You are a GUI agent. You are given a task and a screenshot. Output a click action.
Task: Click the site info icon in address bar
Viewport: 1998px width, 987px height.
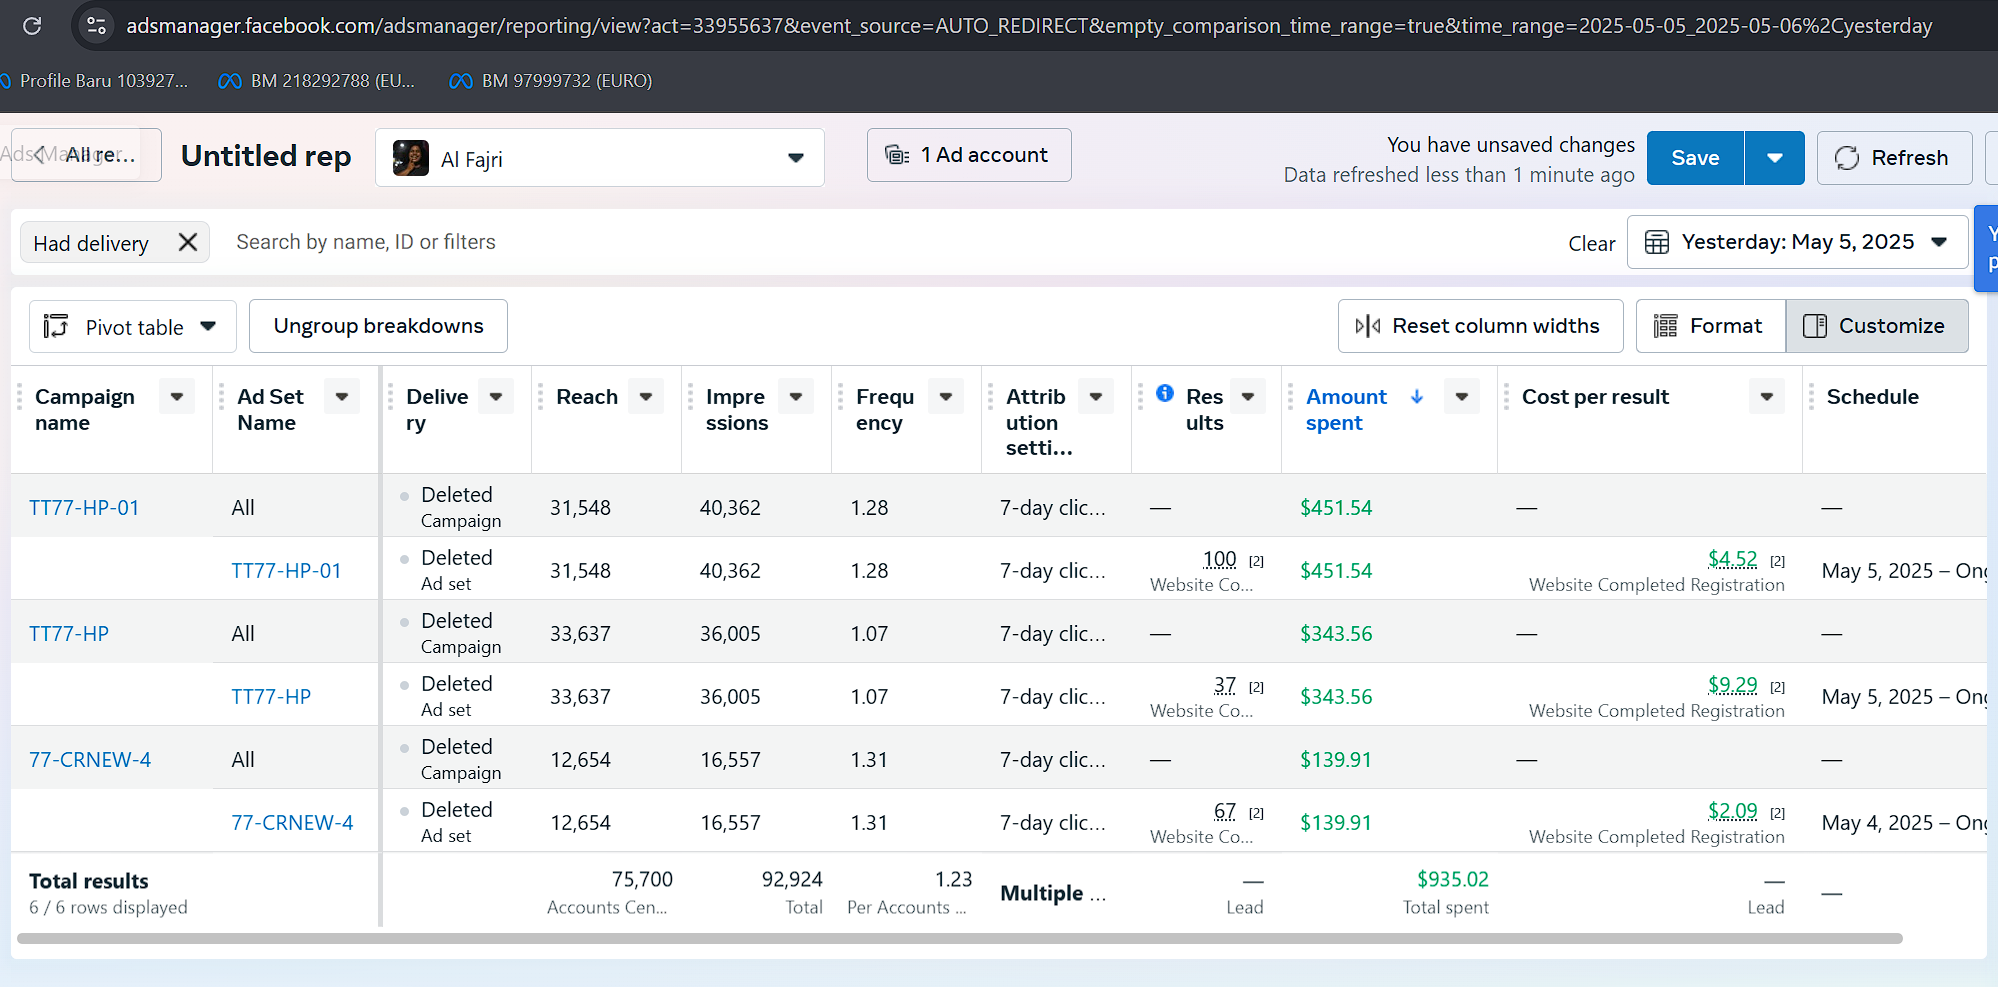[96, 26]
